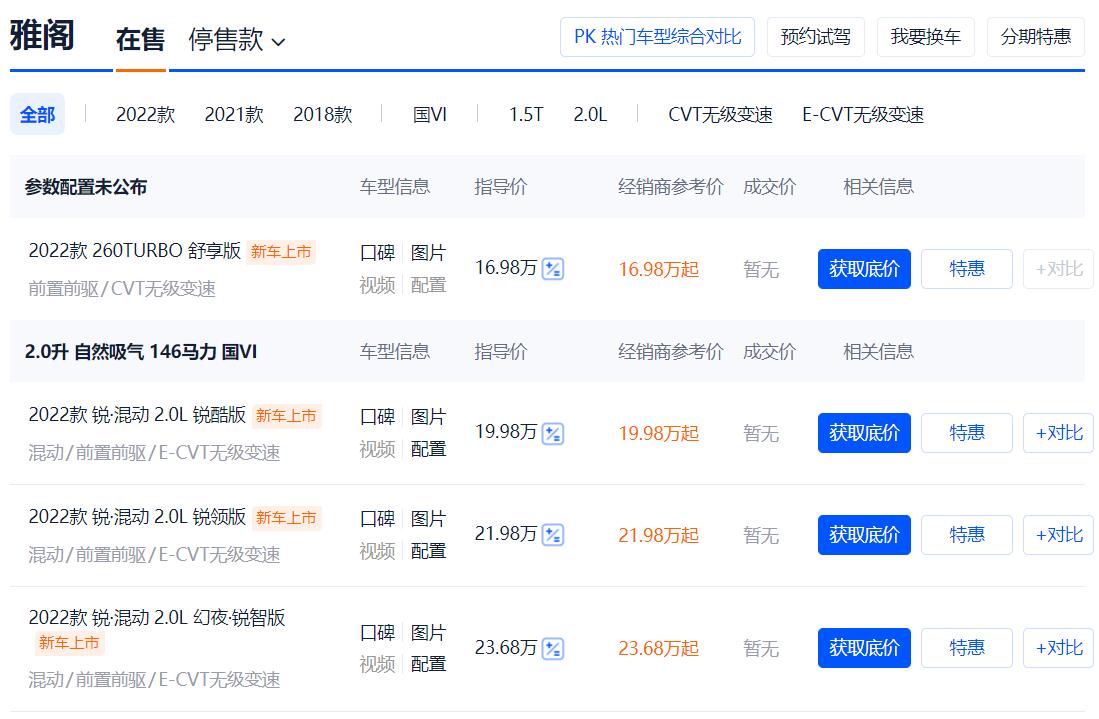Viewport: 1099px width, 719px height.
Task: Click 特惠 for 锐酷版
Action: coord(967,433)
